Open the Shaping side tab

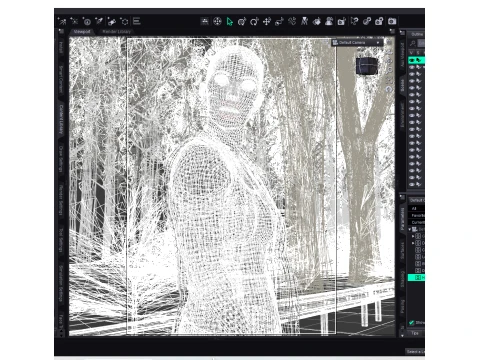tap(402, 279)
